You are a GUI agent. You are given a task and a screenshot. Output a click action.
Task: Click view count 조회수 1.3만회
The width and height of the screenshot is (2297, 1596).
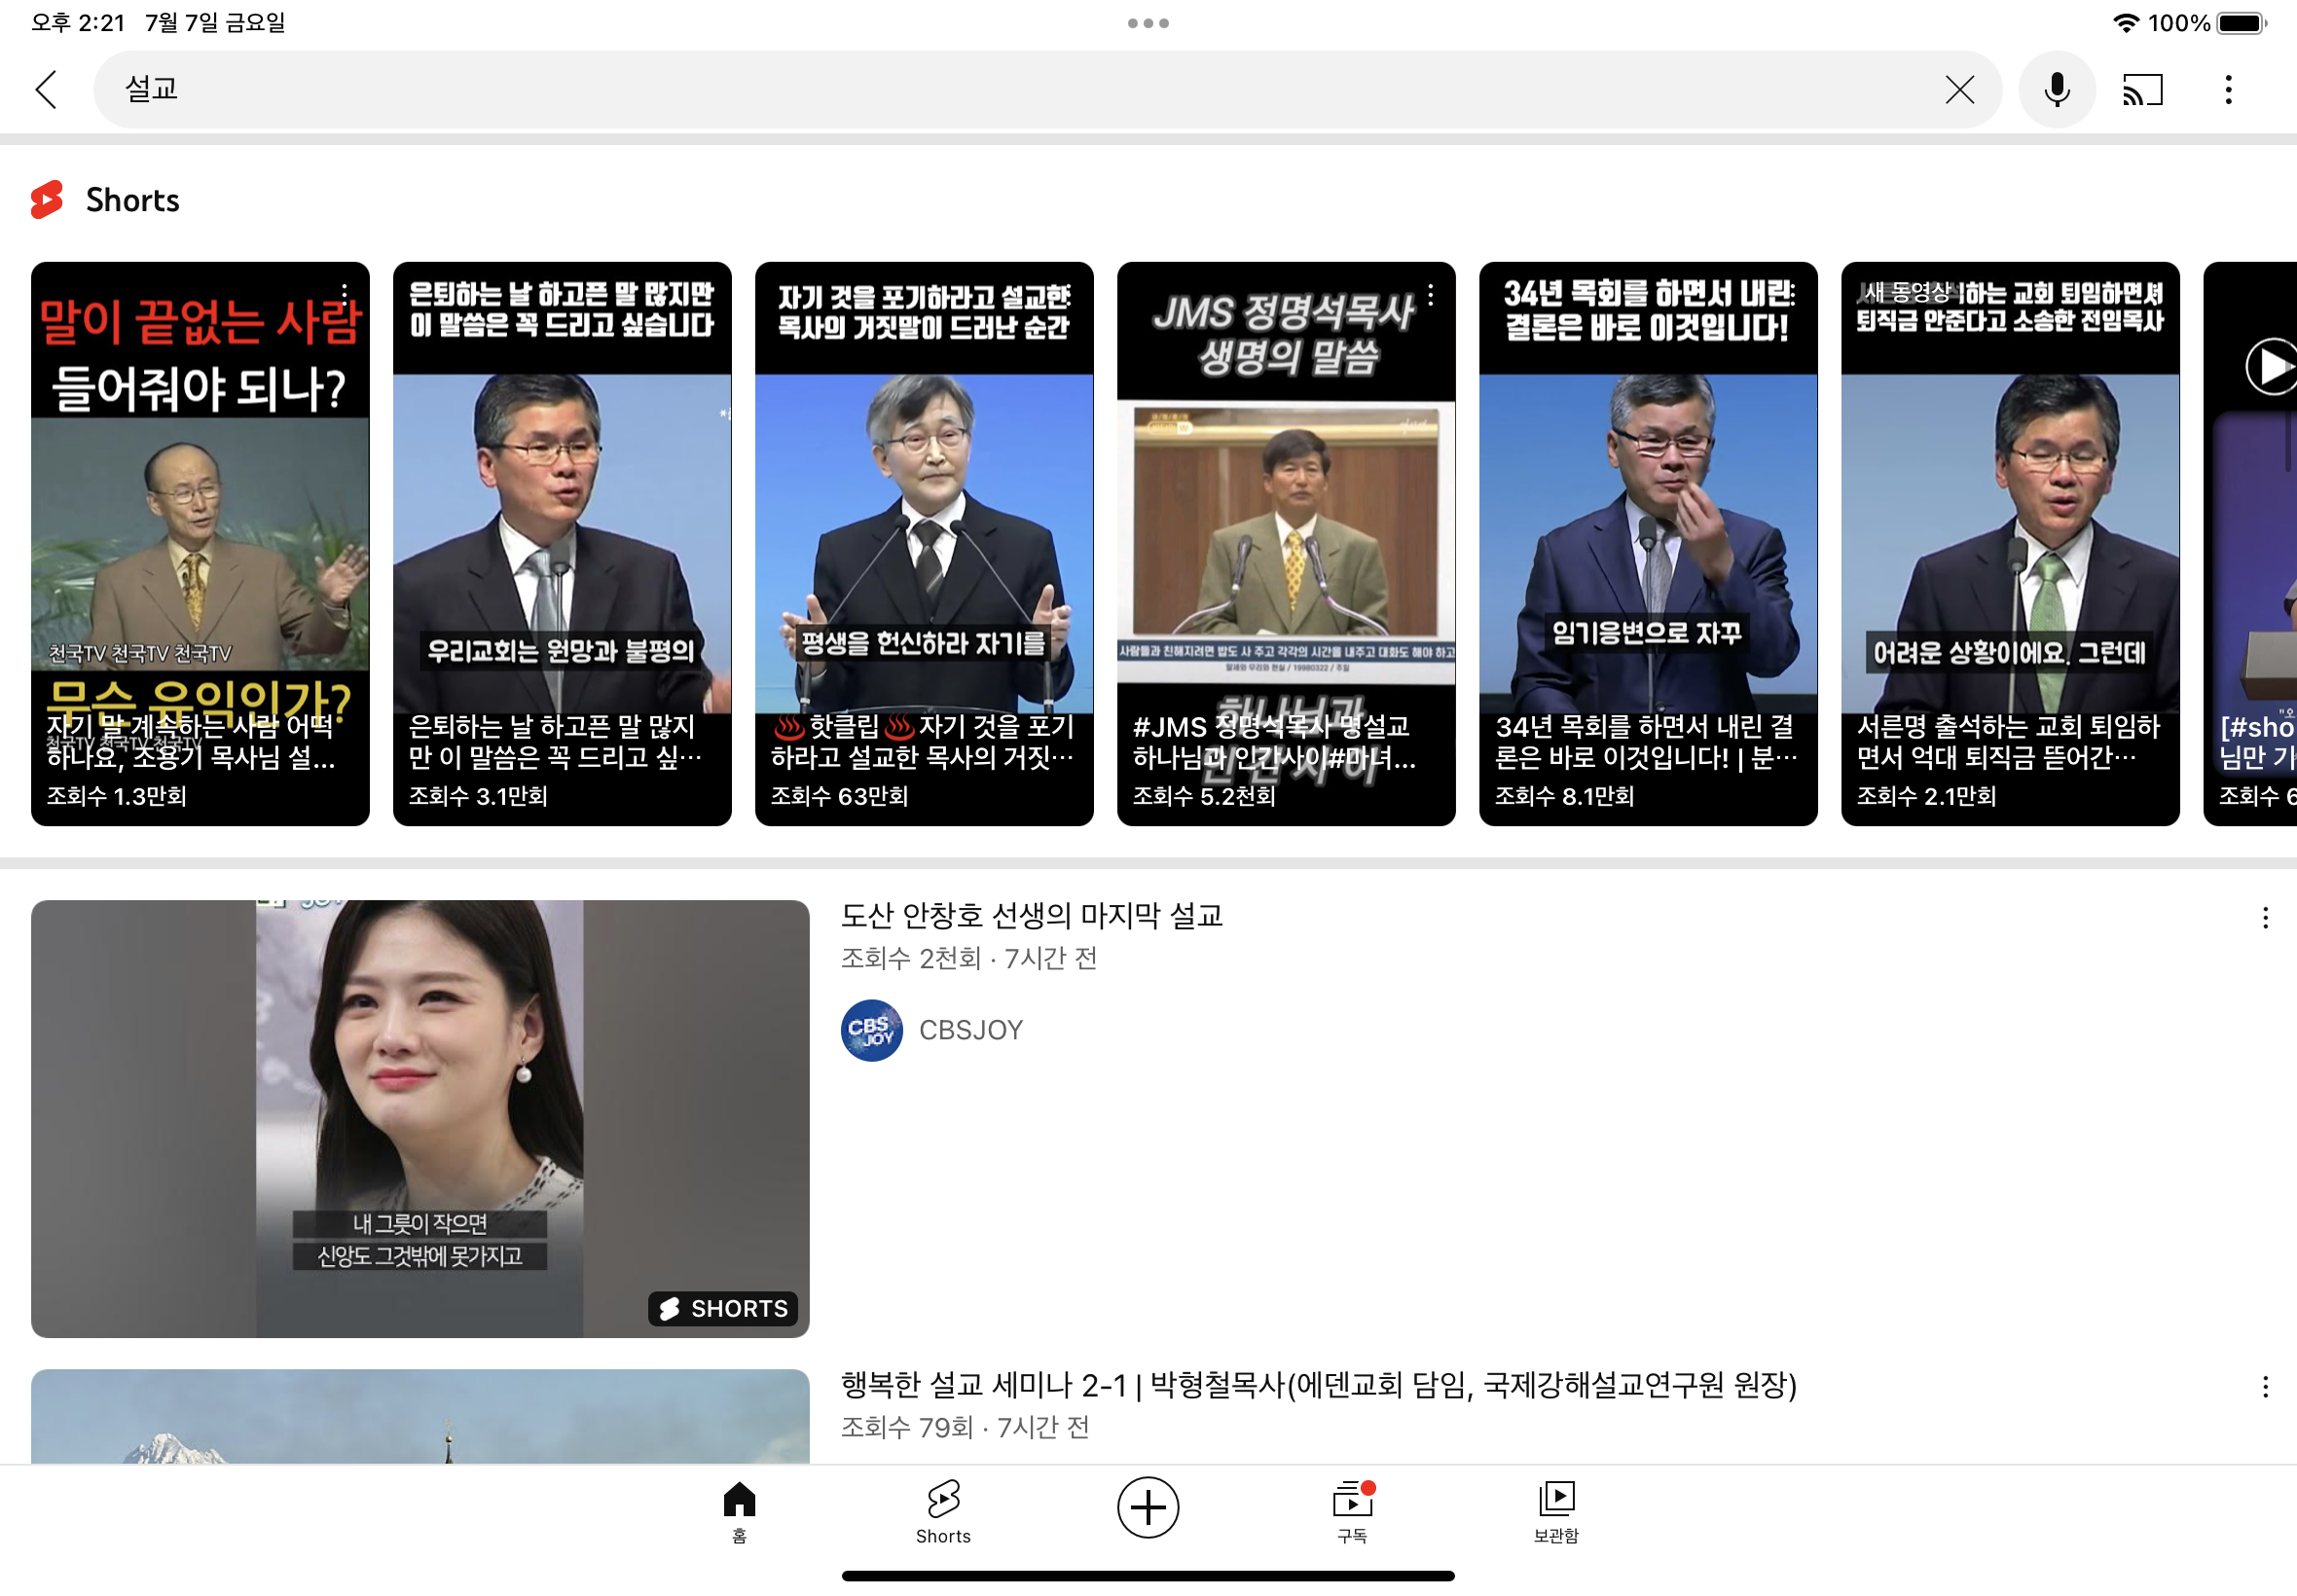click(116, 795)
